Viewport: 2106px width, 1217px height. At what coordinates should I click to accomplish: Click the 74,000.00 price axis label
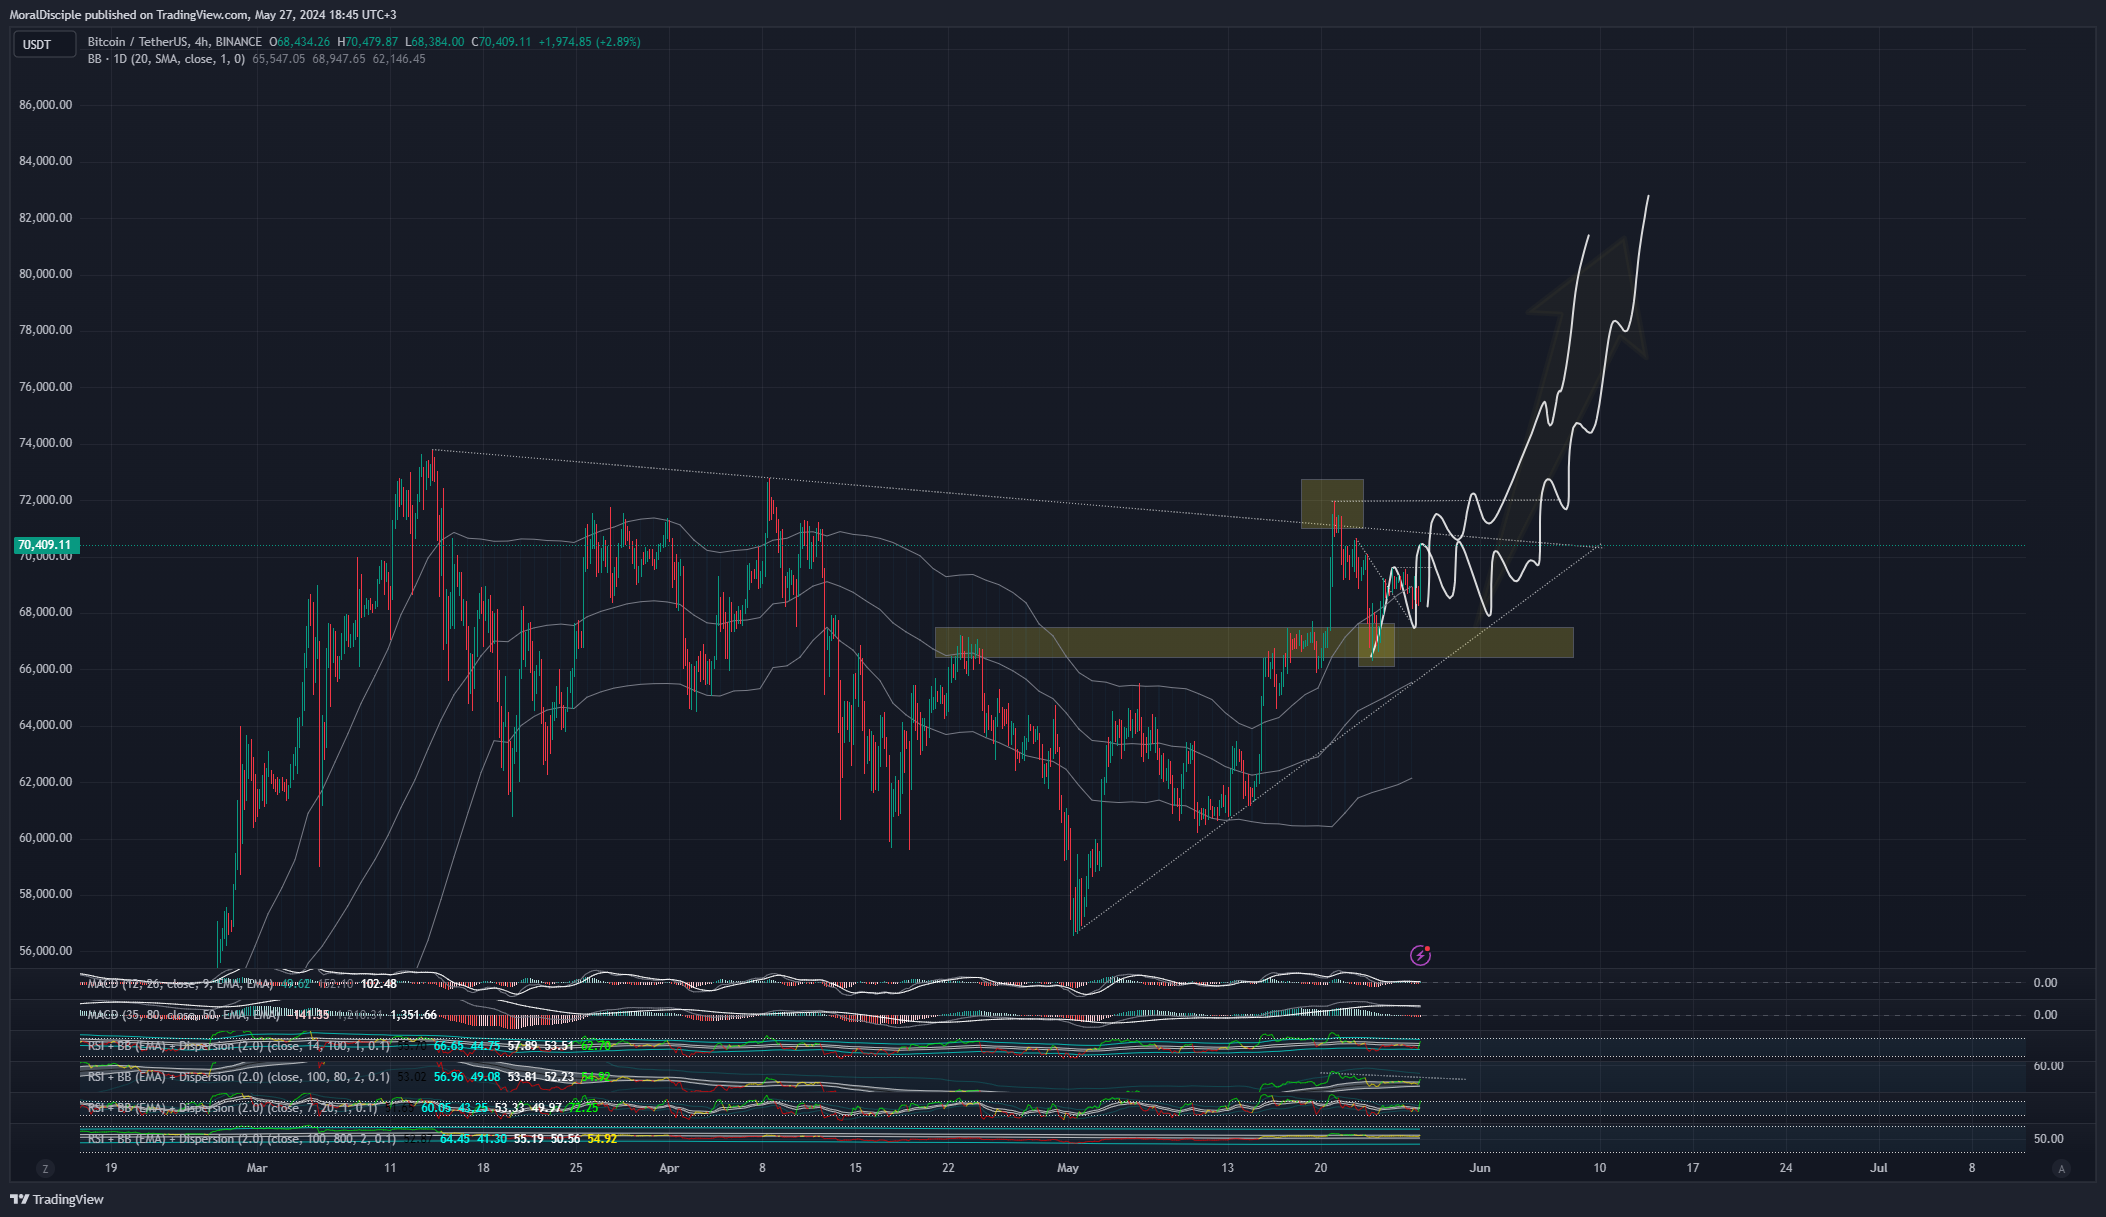[46, 443]
